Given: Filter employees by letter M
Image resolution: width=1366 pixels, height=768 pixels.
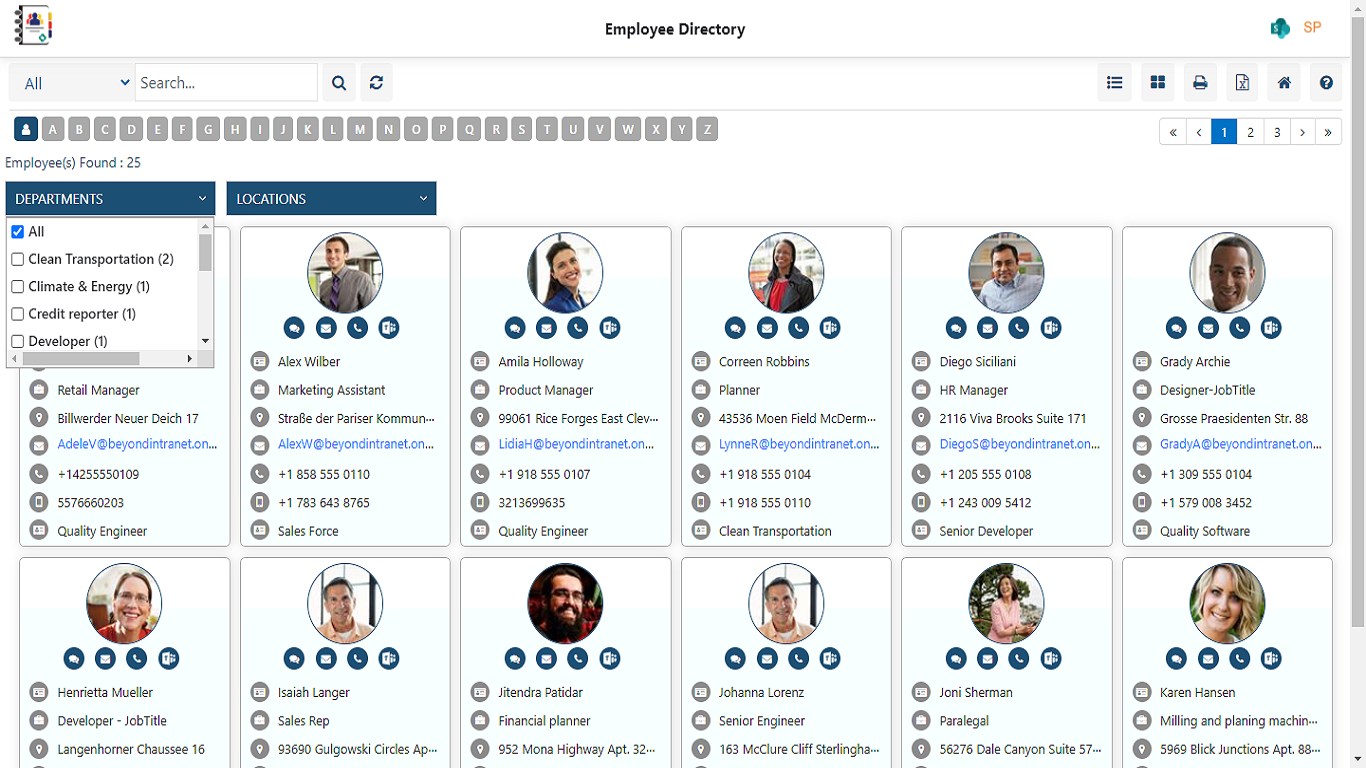Looking at the screenshot, I should (x=360, y=129).
